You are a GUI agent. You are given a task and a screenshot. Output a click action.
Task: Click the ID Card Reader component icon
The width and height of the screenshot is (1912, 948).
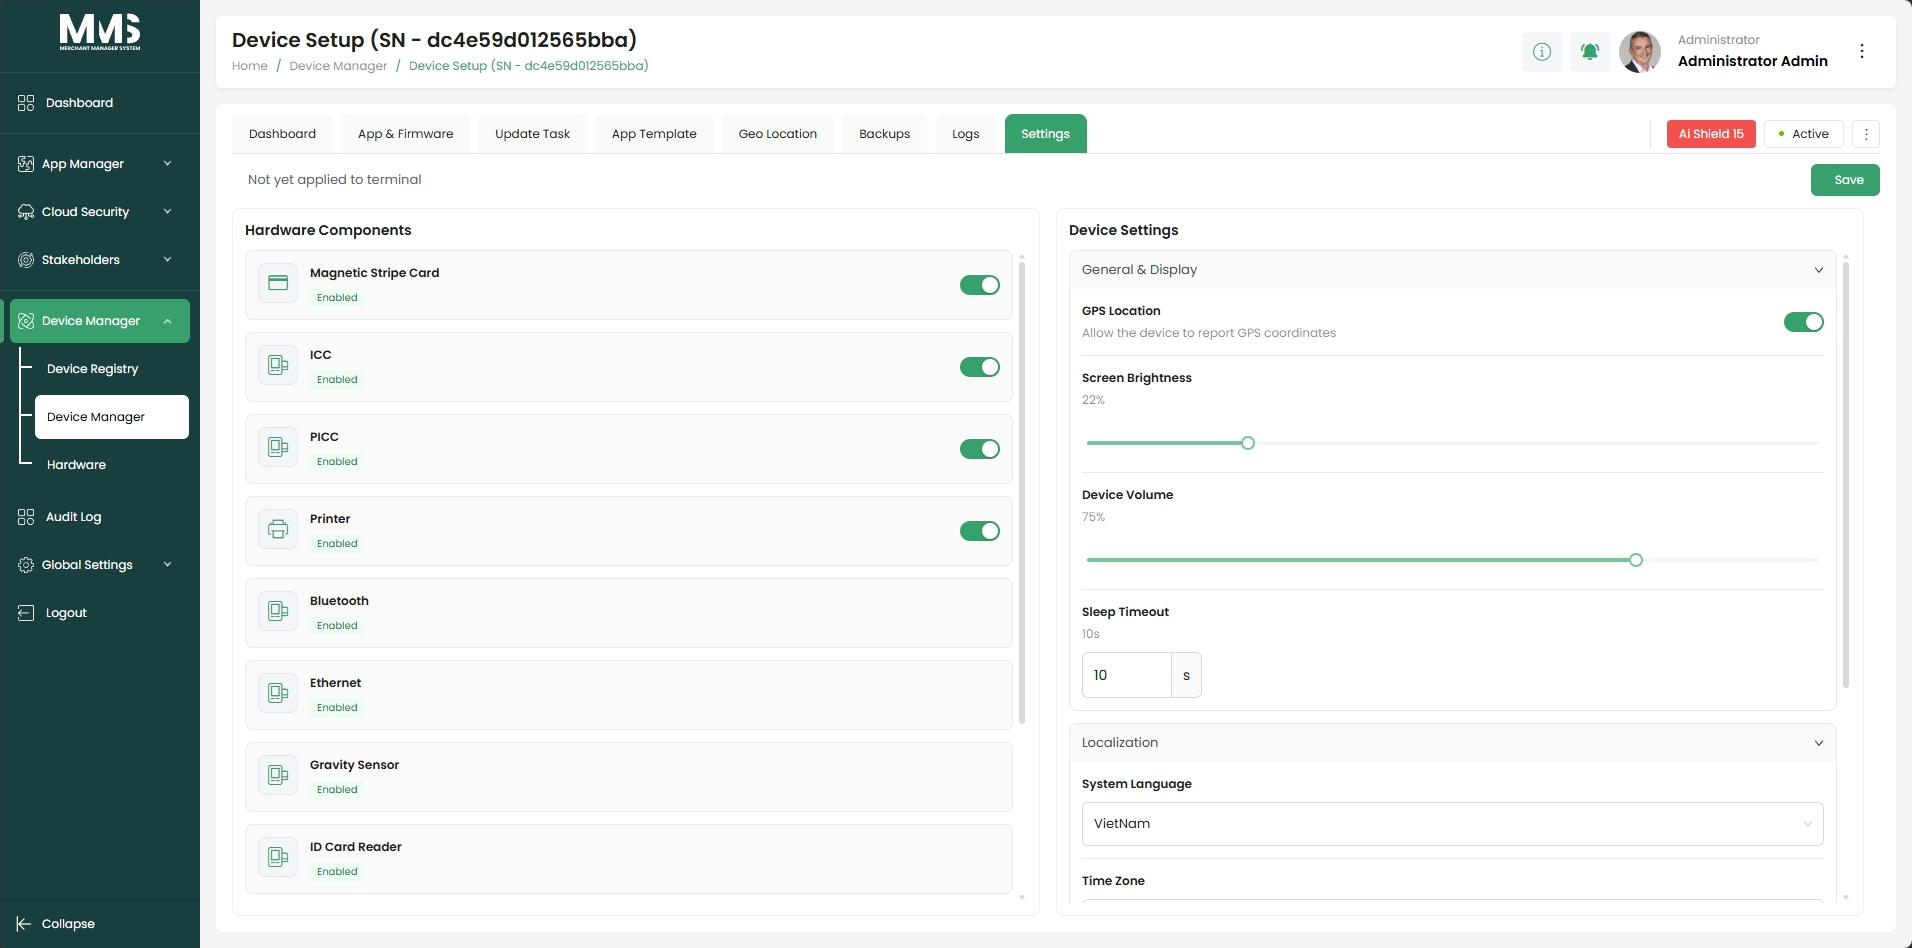(278, 857)
